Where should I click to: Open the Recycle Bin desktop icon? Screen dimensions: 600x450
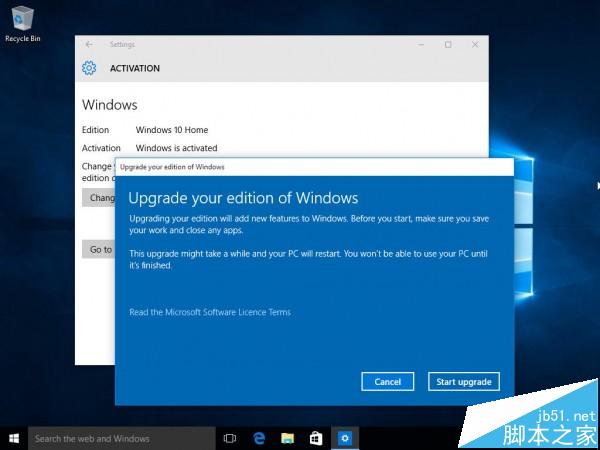point(21,20)
